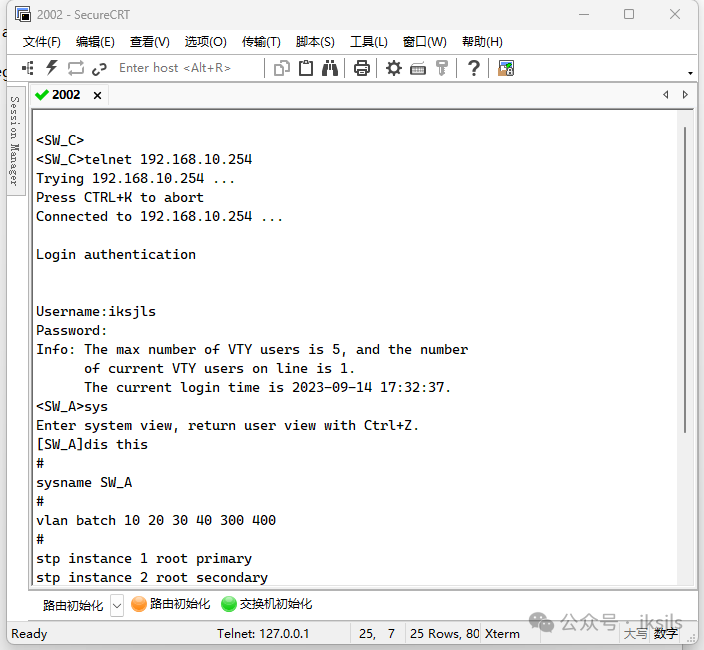Expand the toolbar overflow arrow

pos(690,73)
